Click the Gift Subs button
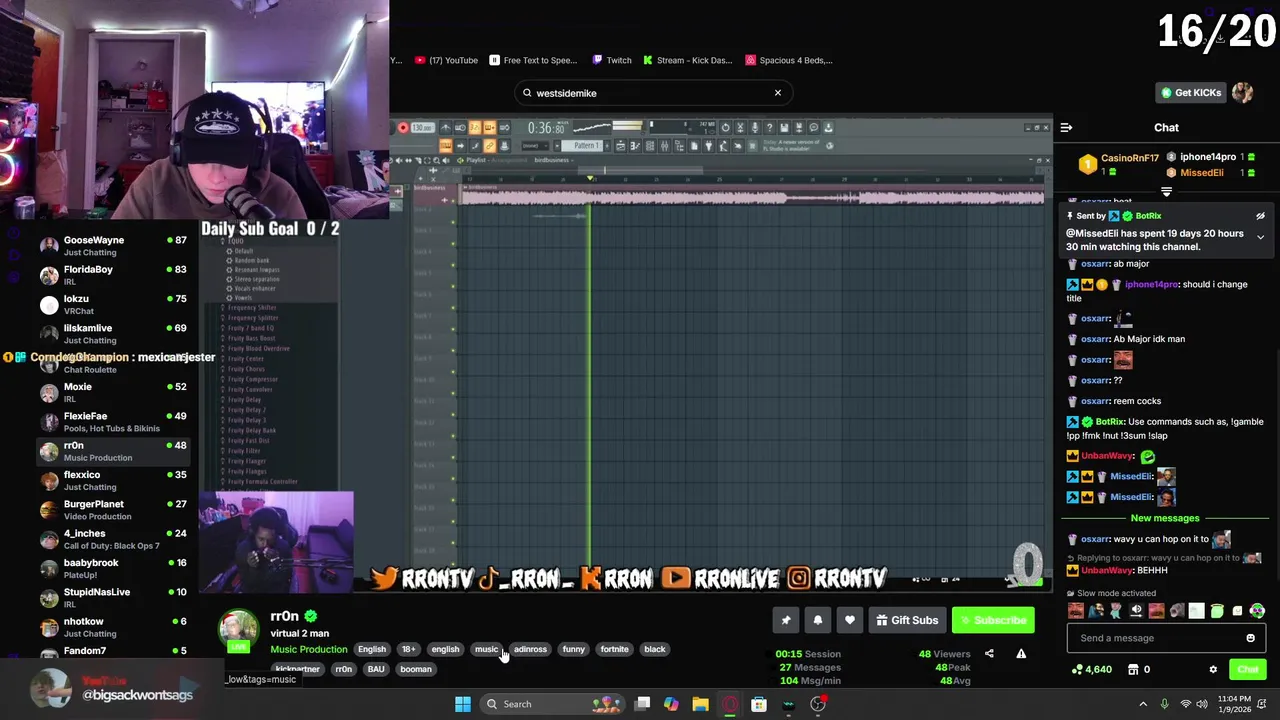This screenshot has width=1280, height=720. (907, 620)
